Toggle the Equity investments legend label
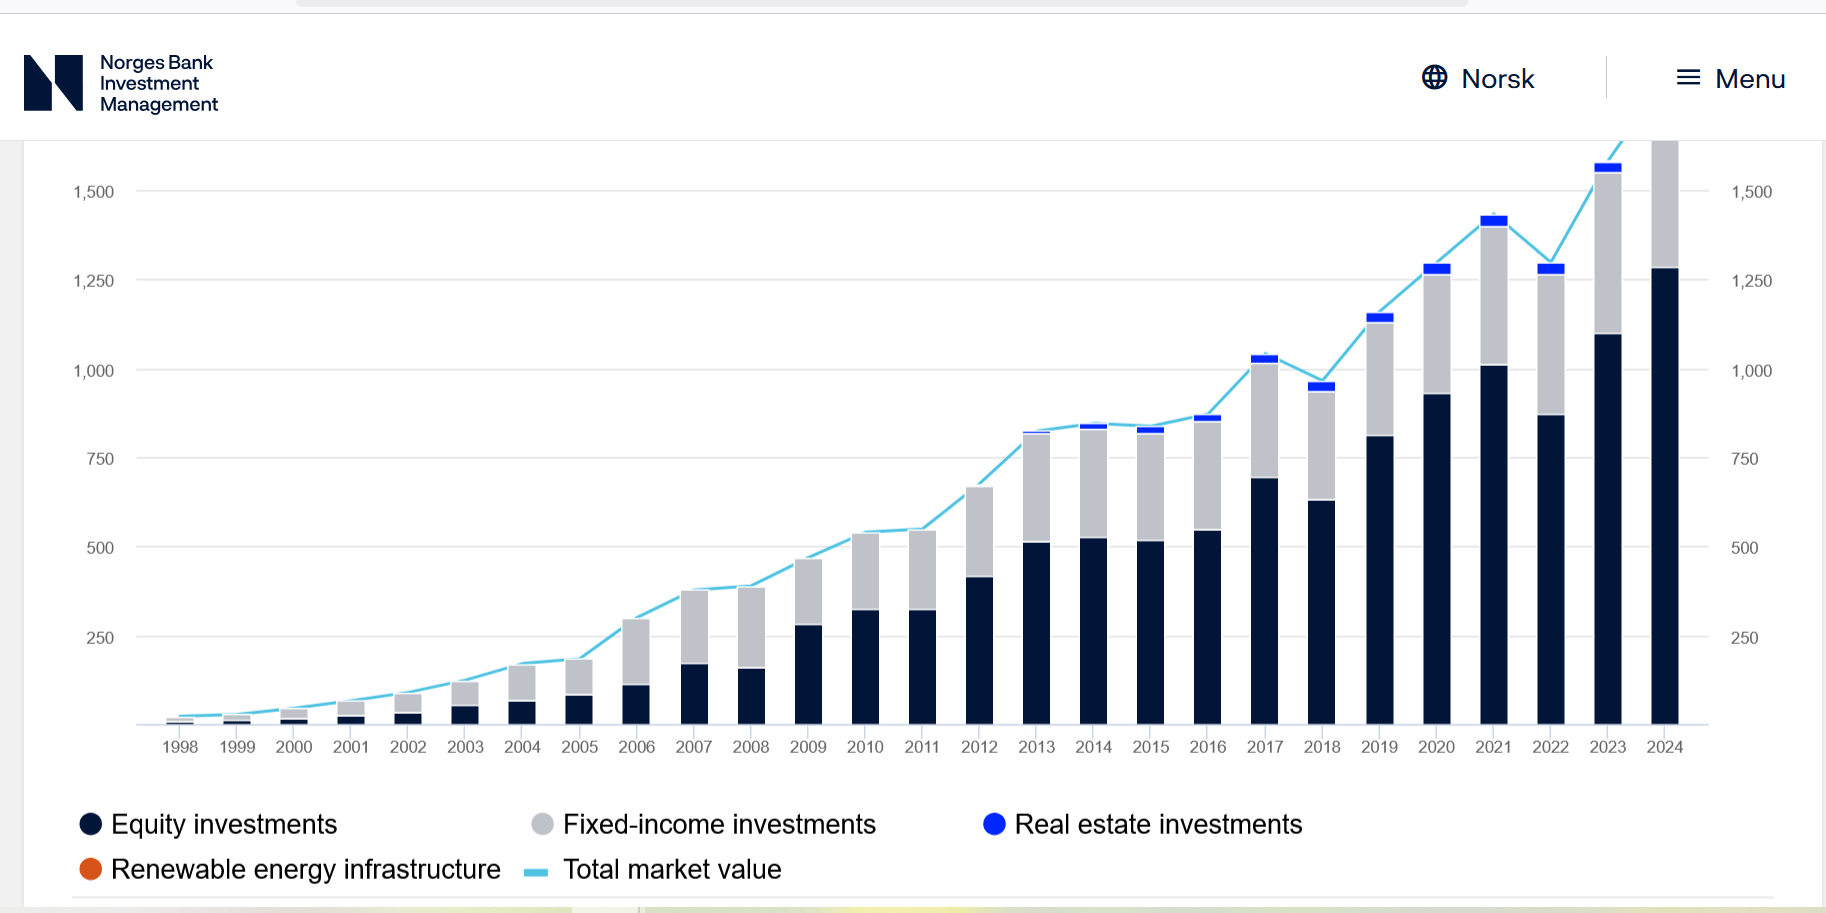Viewport: 1826px width, 913px height. (x=224, y=824)
